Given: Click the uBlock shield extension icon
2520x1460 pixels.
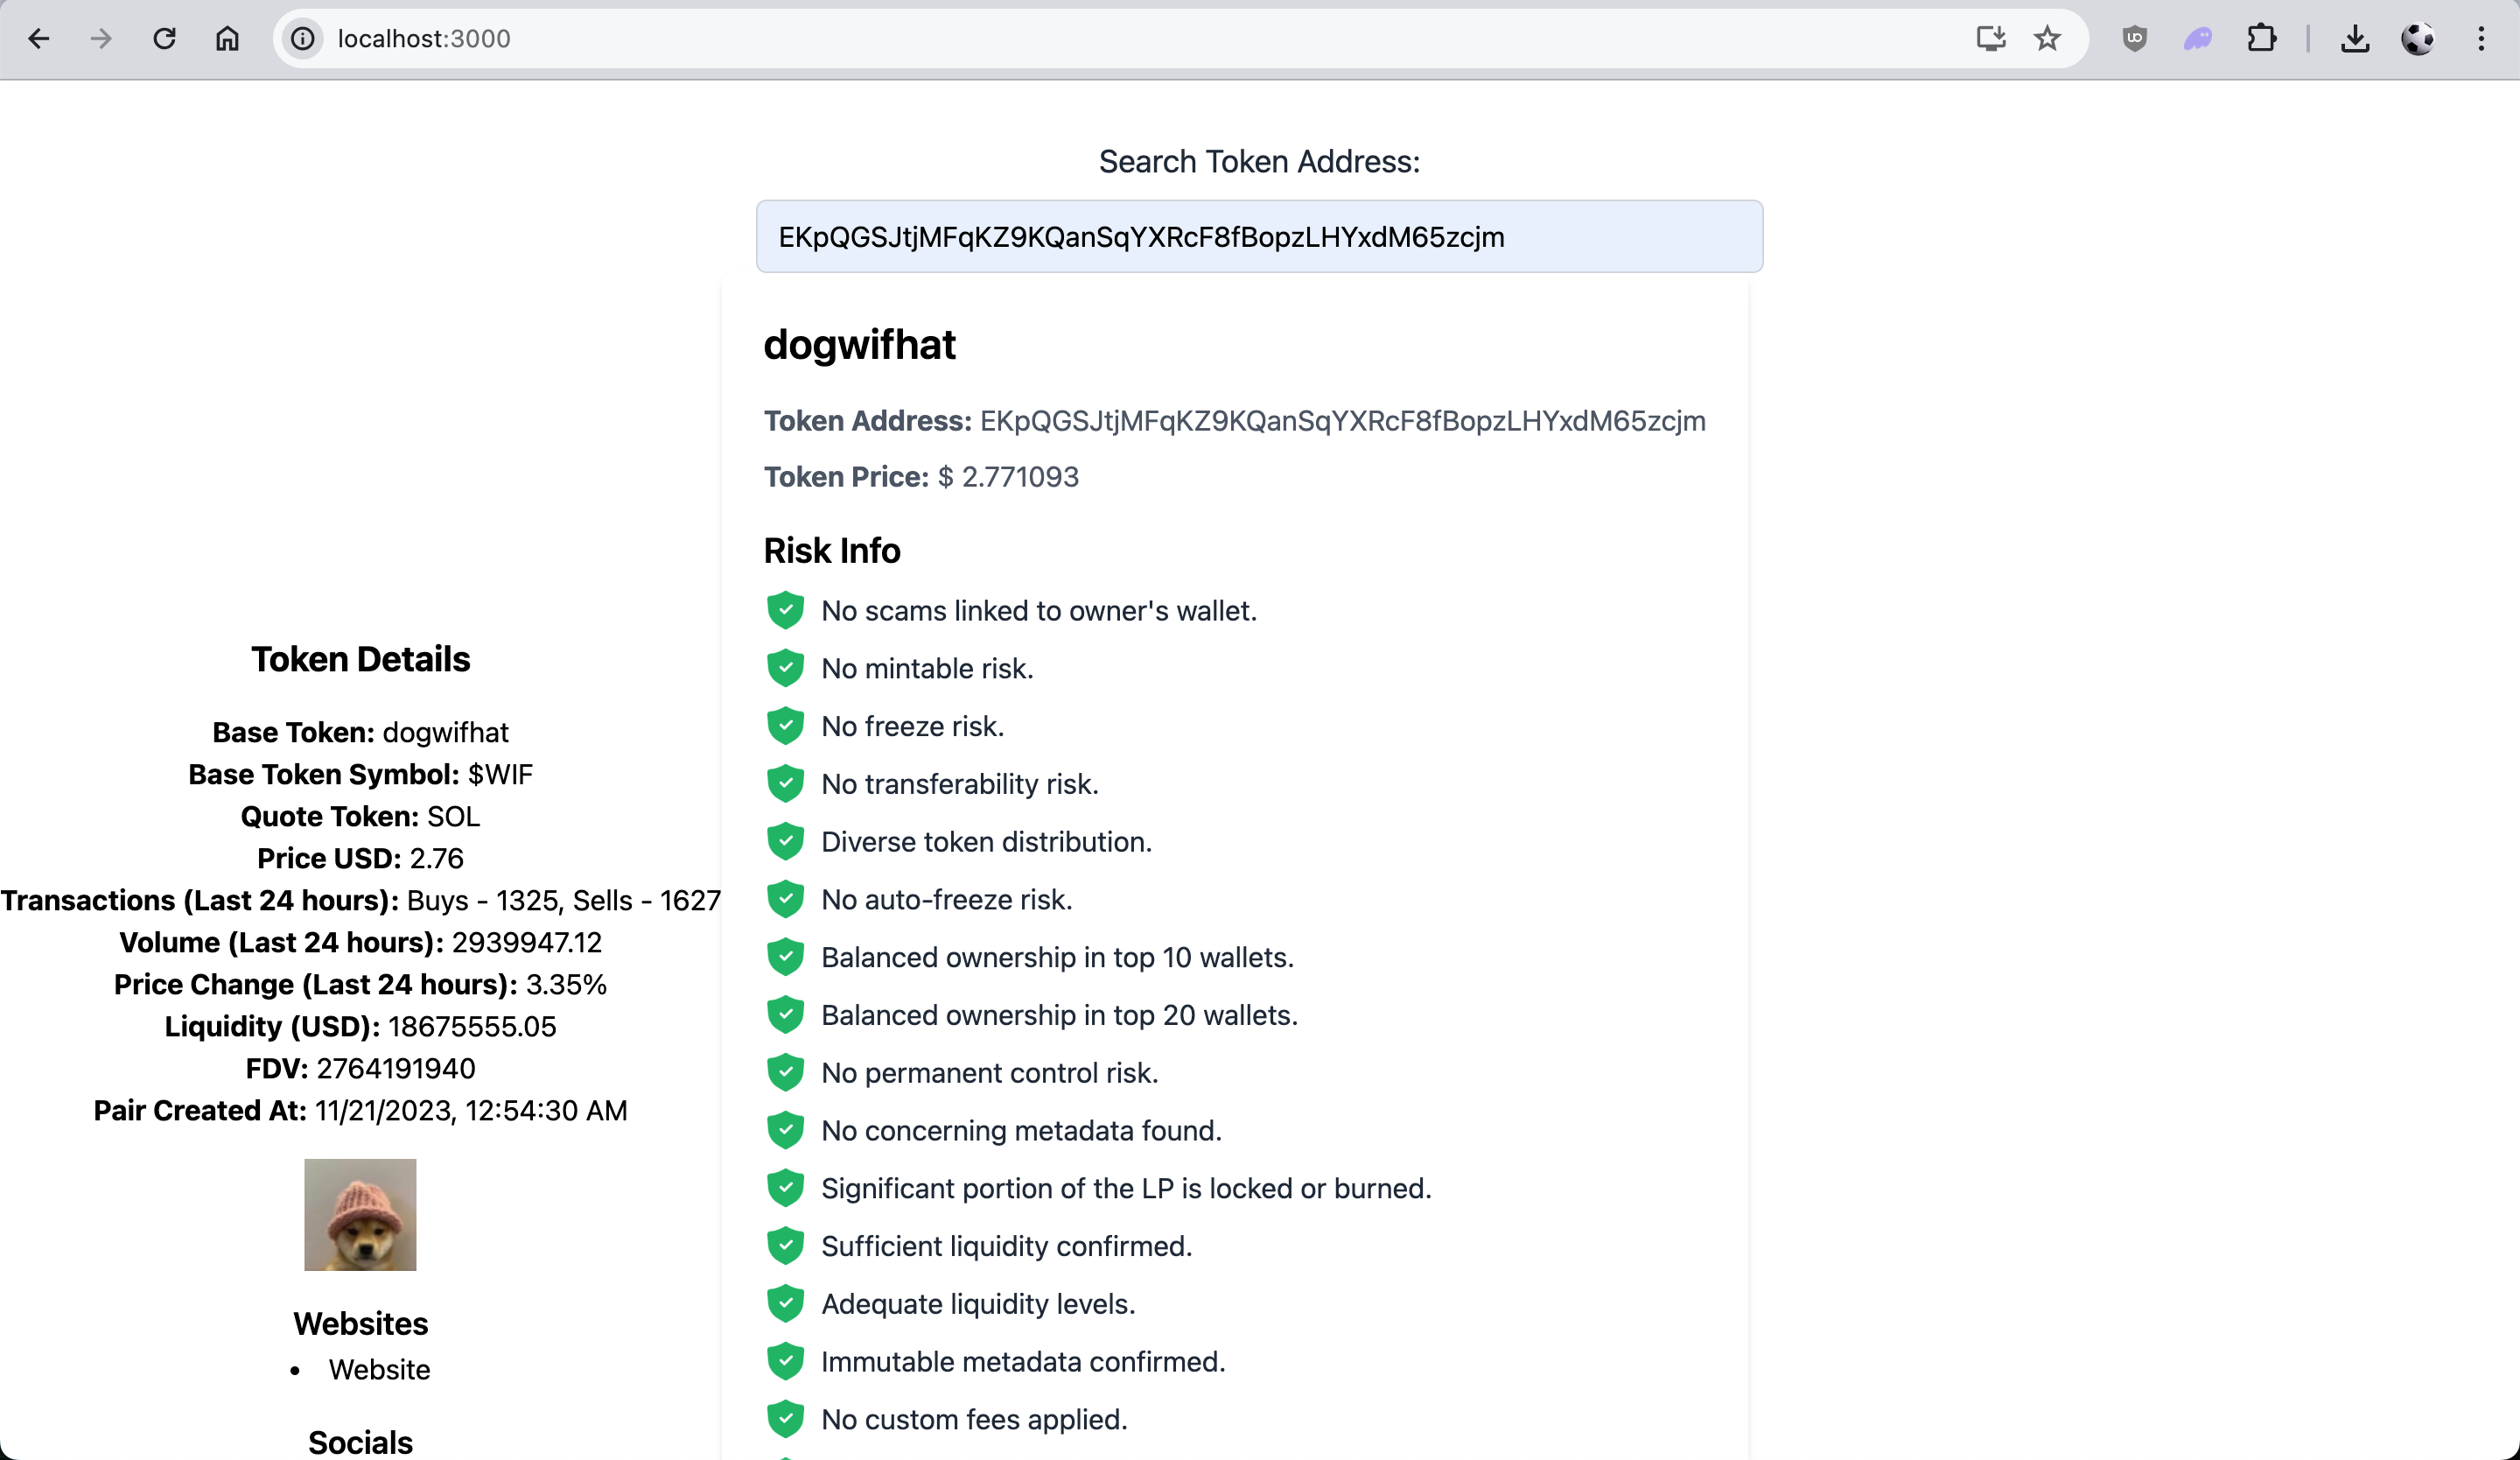Looking at the screenshot, I should (x=2134, y=39).
